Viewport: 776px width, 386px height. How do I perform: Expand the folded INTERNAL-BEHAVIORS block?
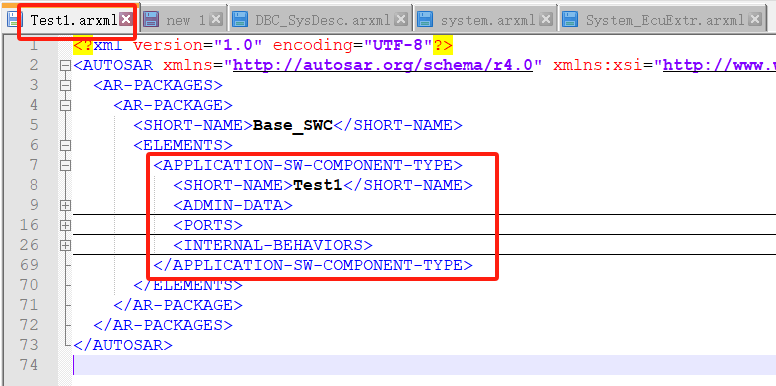pos(65,245)
